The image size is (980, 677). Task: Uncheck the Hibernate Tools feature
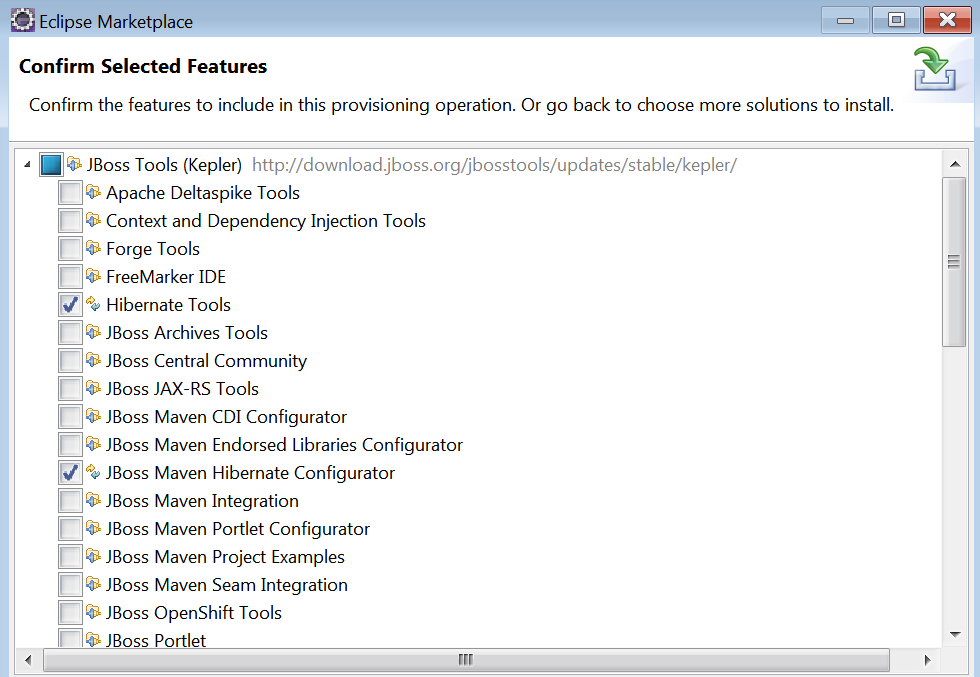click(68, 304)
